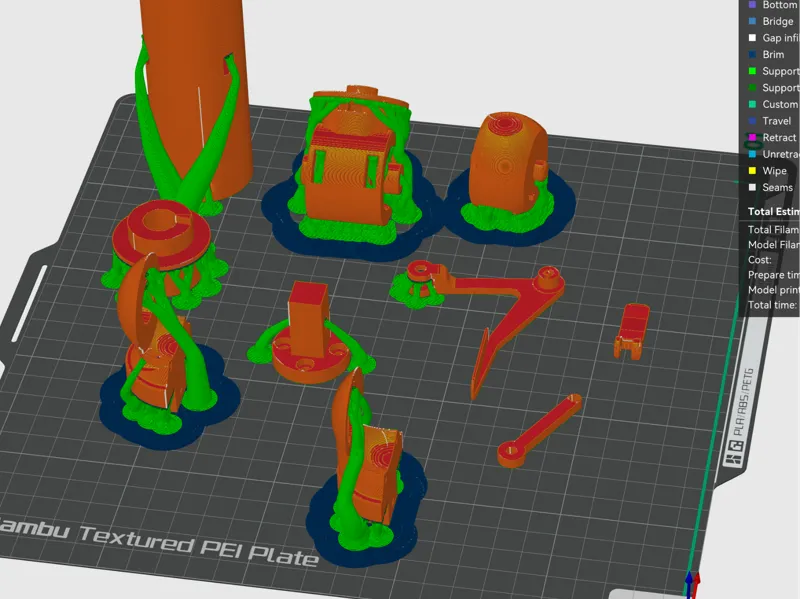Screen dimensions: 800x599
Task: Toggle the Seams legend label
Action: point(778,187)
